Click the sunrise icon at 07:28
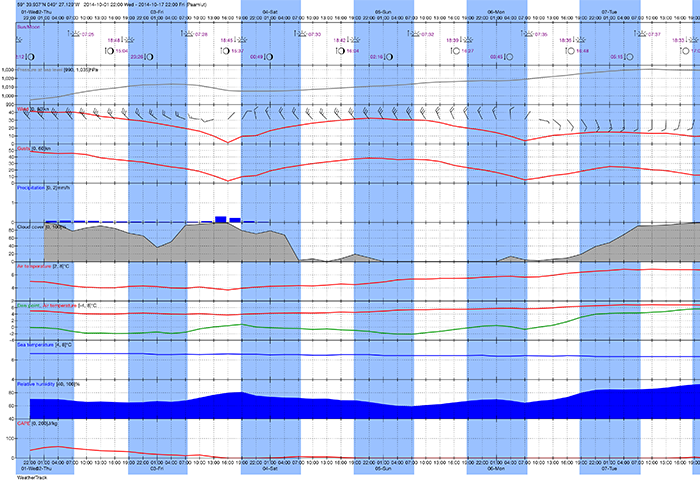700x482 pixels. (x=187, y=33)
